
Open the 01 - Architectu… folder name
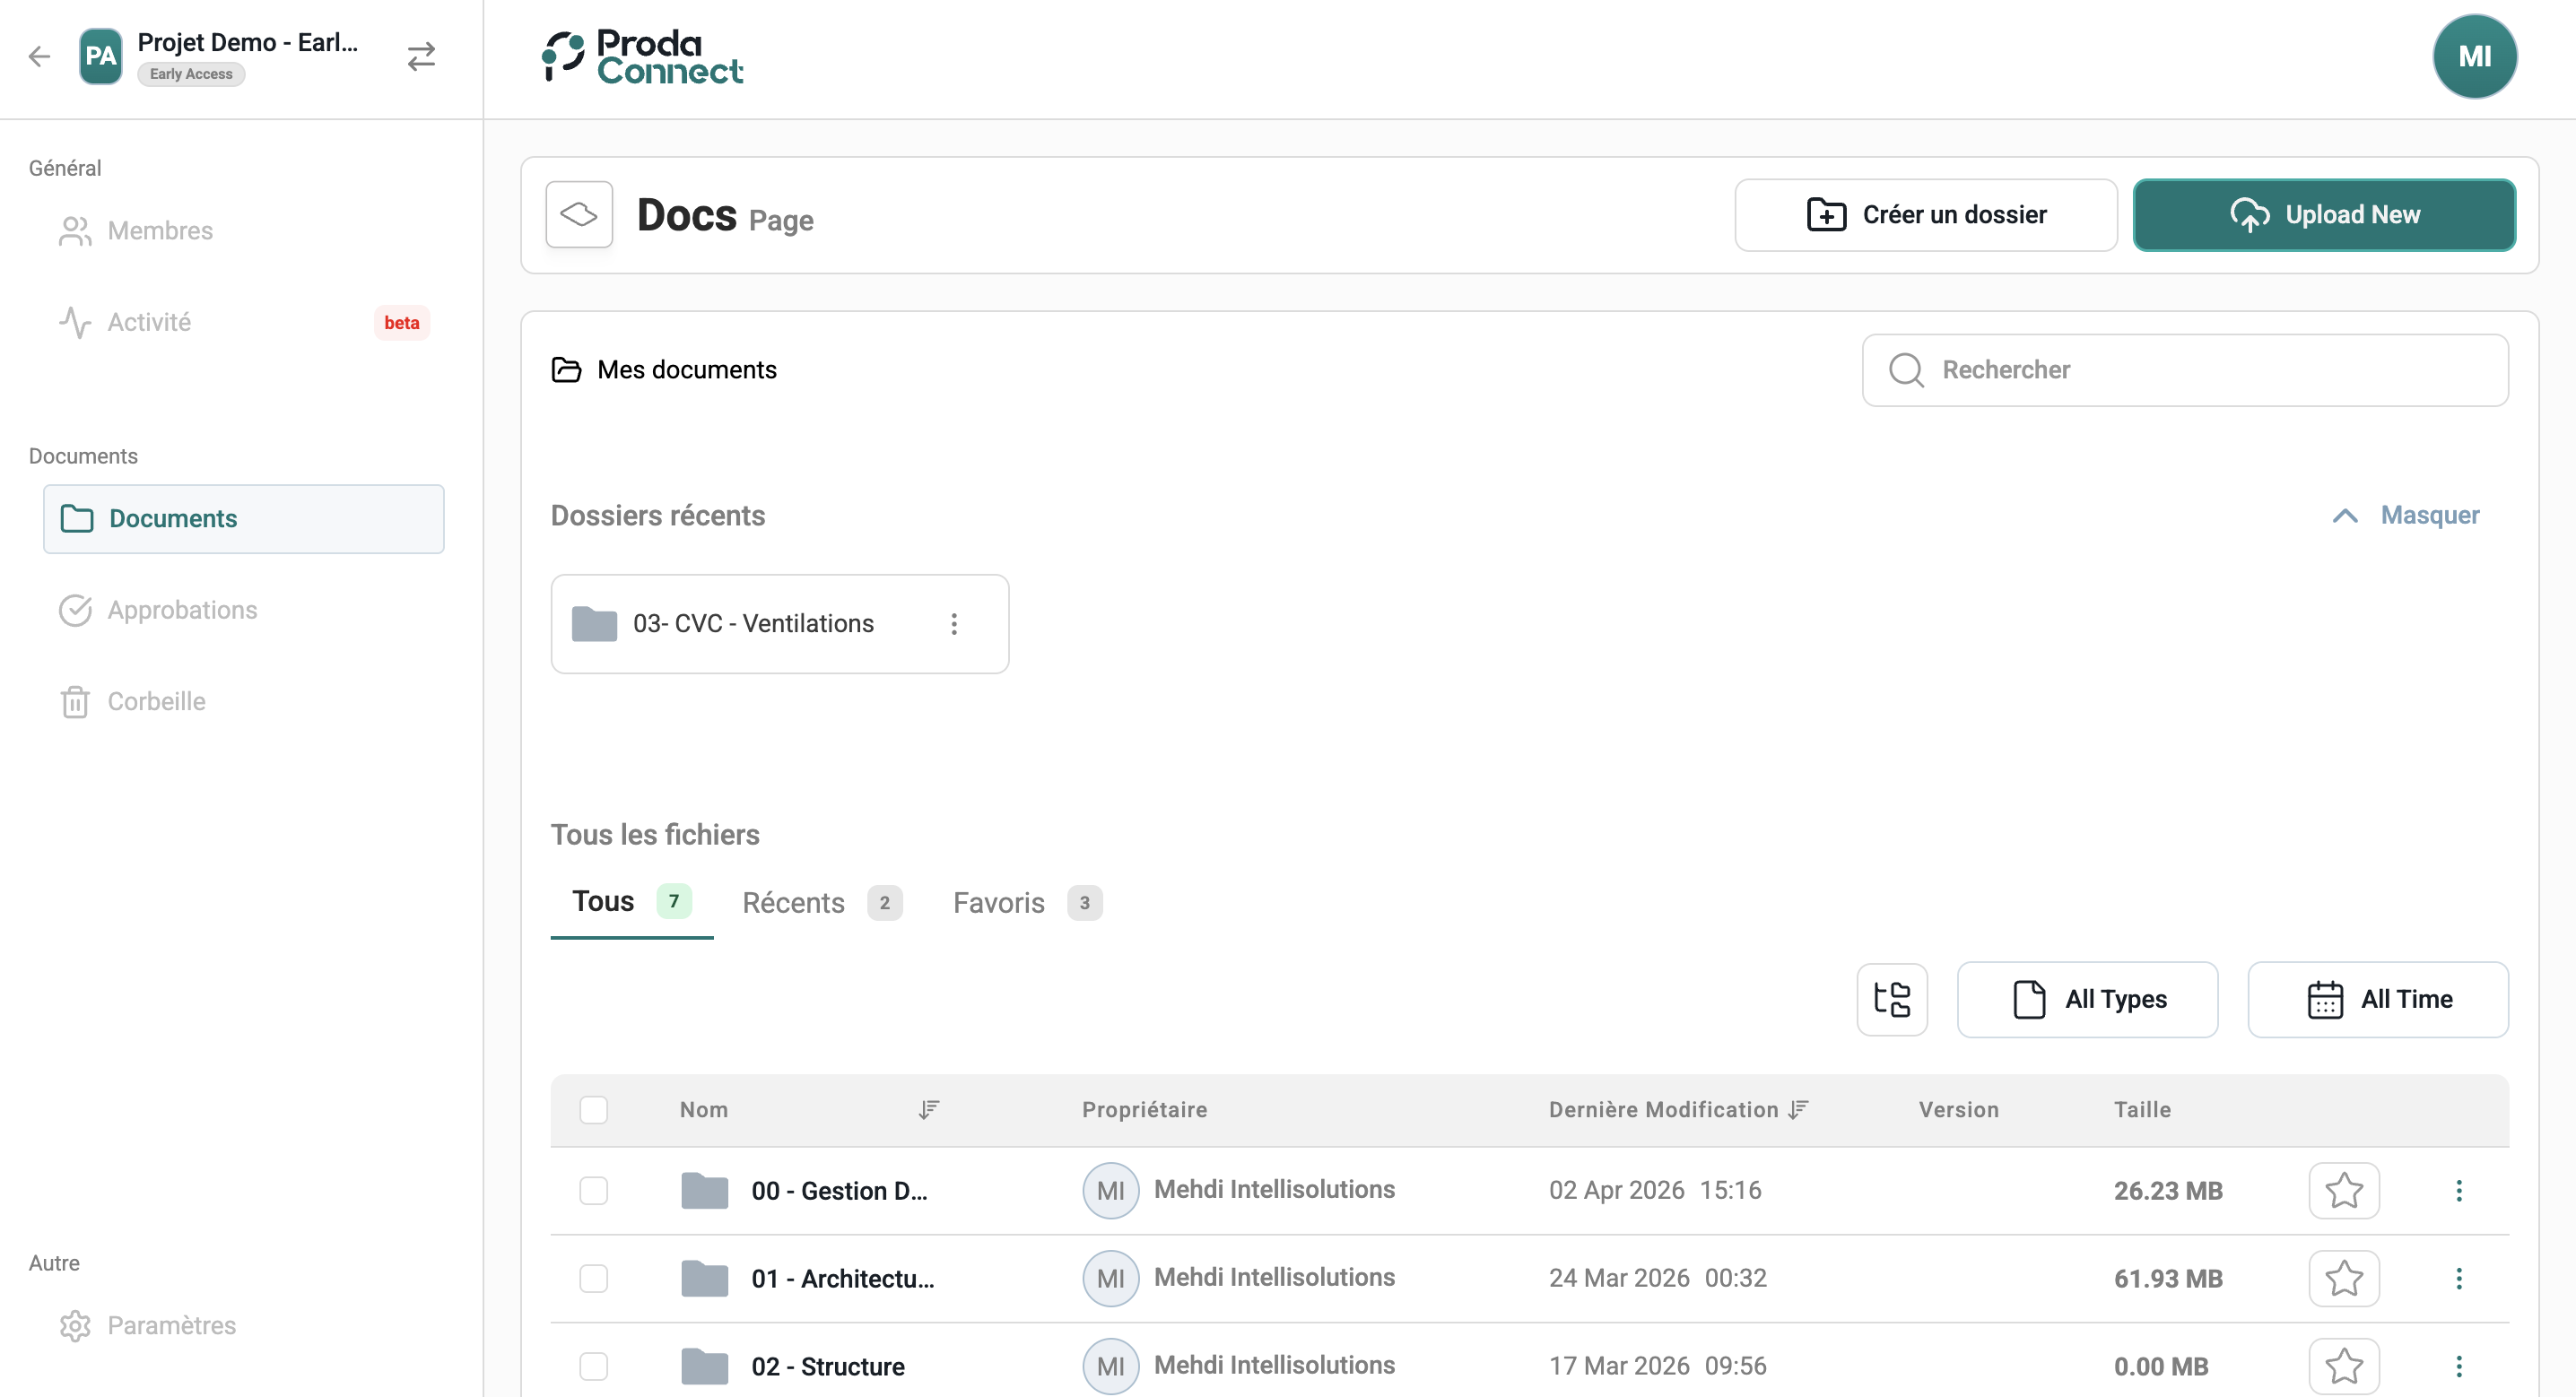click(843, 1278)
